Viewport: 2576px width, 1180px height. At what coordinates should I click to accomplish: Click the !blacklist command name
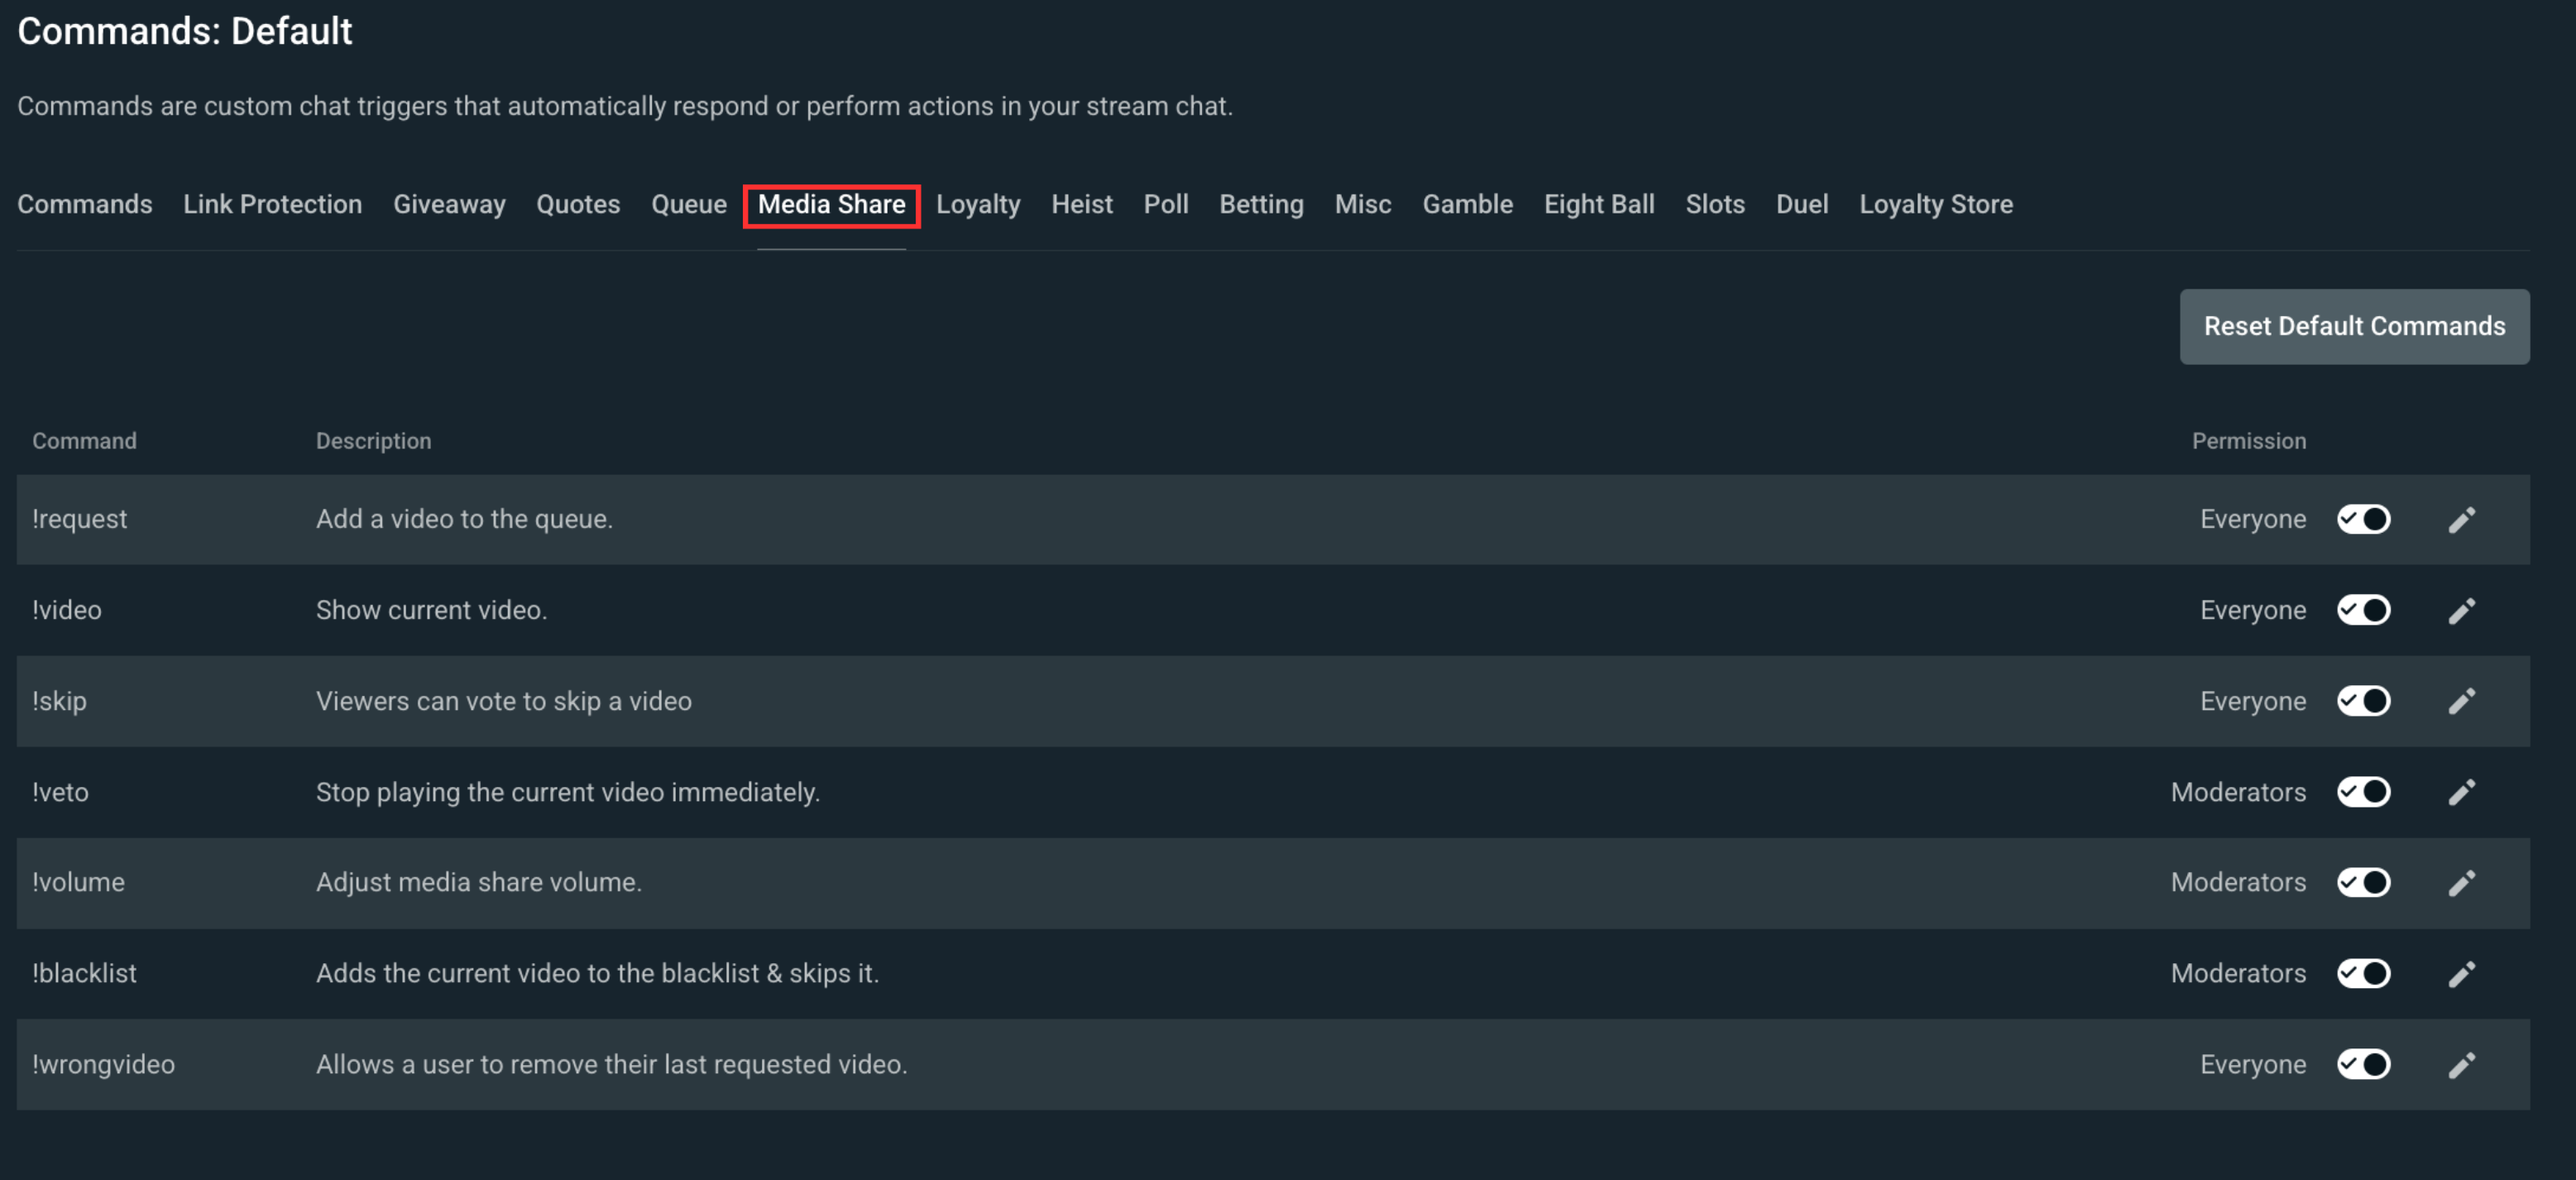[84, 974]
